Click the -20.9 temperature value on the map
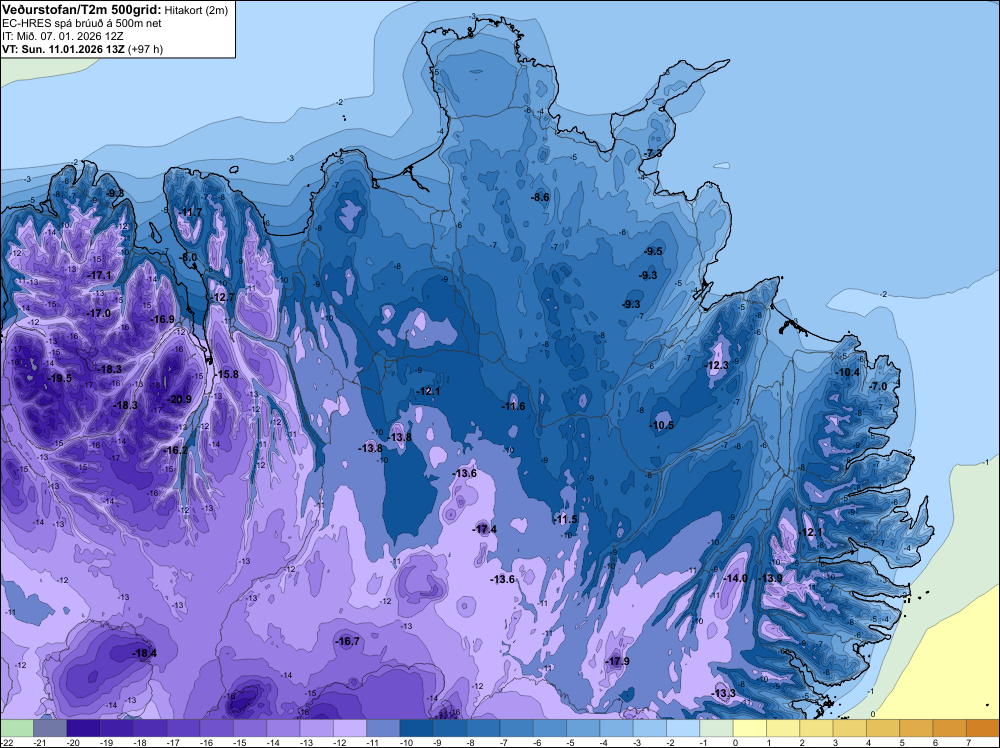Viewport: 1000px width, 748px height. 179,399
